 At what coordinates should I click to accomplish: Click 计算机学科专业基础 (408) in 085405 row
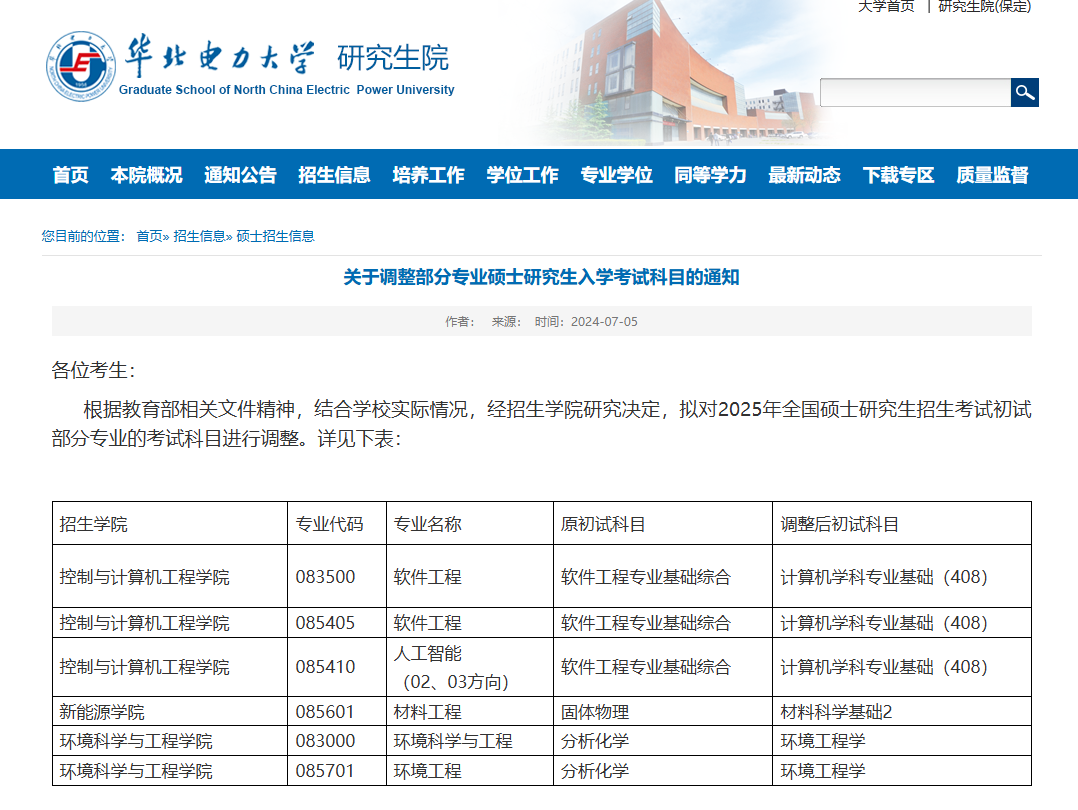pyautogui.click(x=883, y=623)
